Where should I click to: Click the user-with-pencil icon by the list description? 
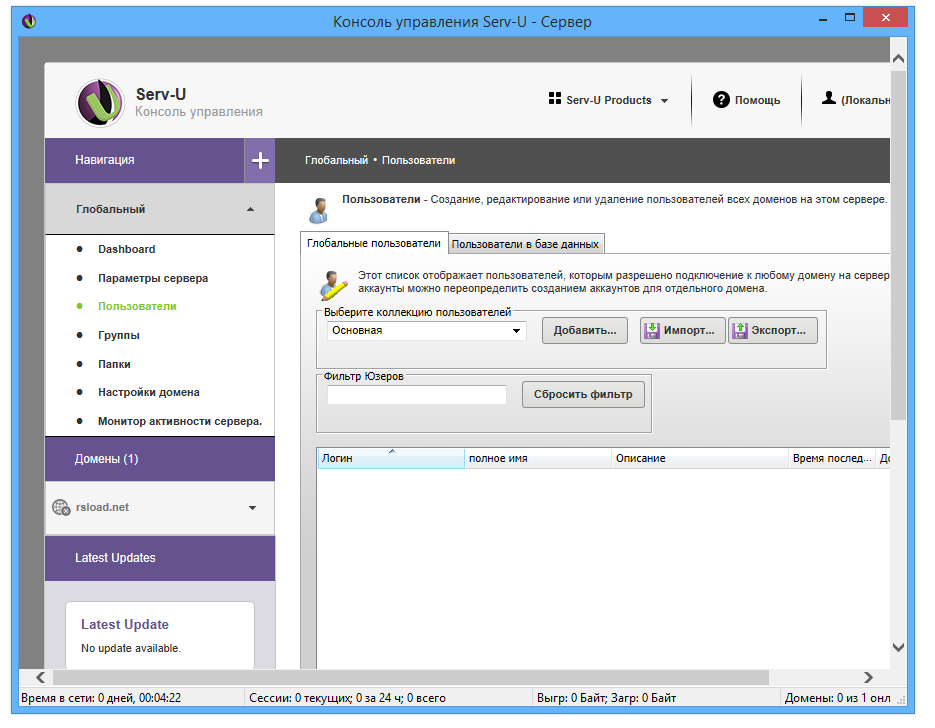[x=333, y=285]
